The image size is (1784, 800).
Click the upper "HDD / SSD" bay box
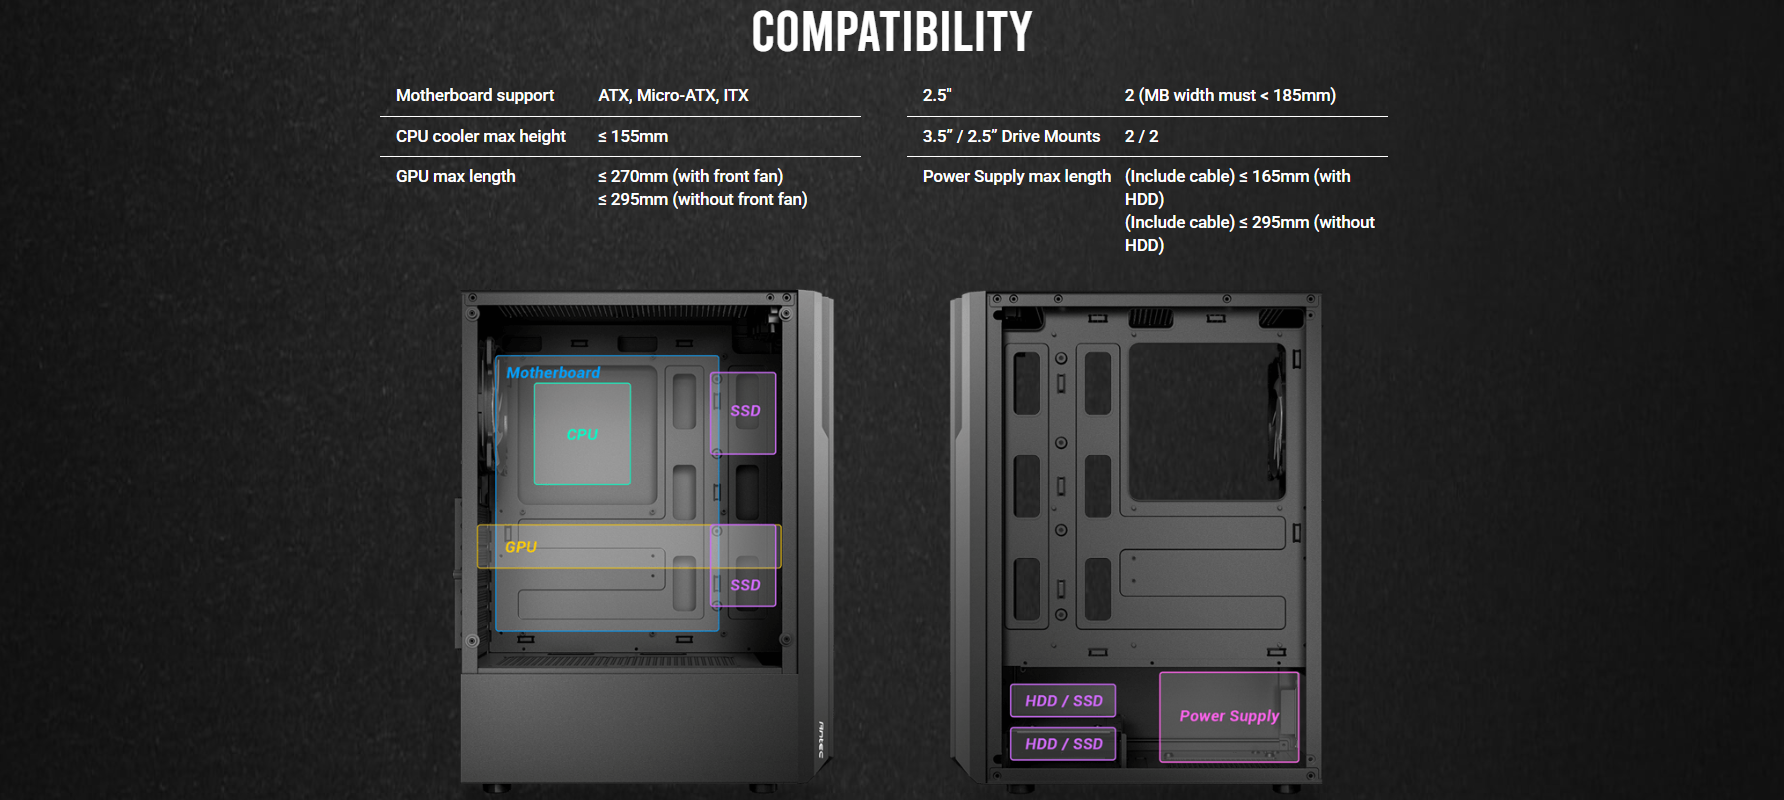pos(1063,701)
